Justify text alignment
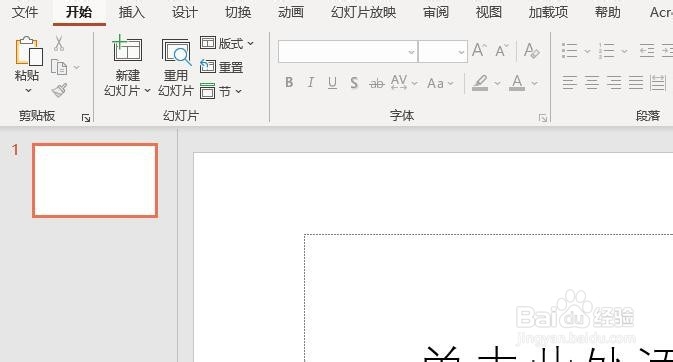The height and width of the screenshot is (362, 673). point(636,82)
